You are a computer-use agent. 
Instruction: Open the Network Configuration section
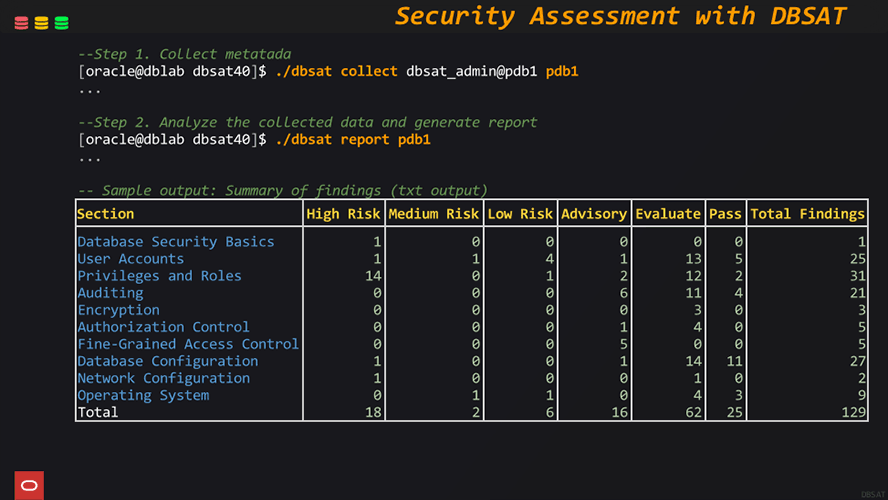163,378
